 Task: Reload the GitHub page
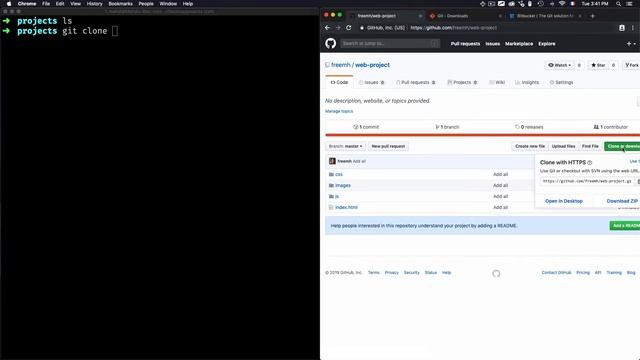[349, 28]
